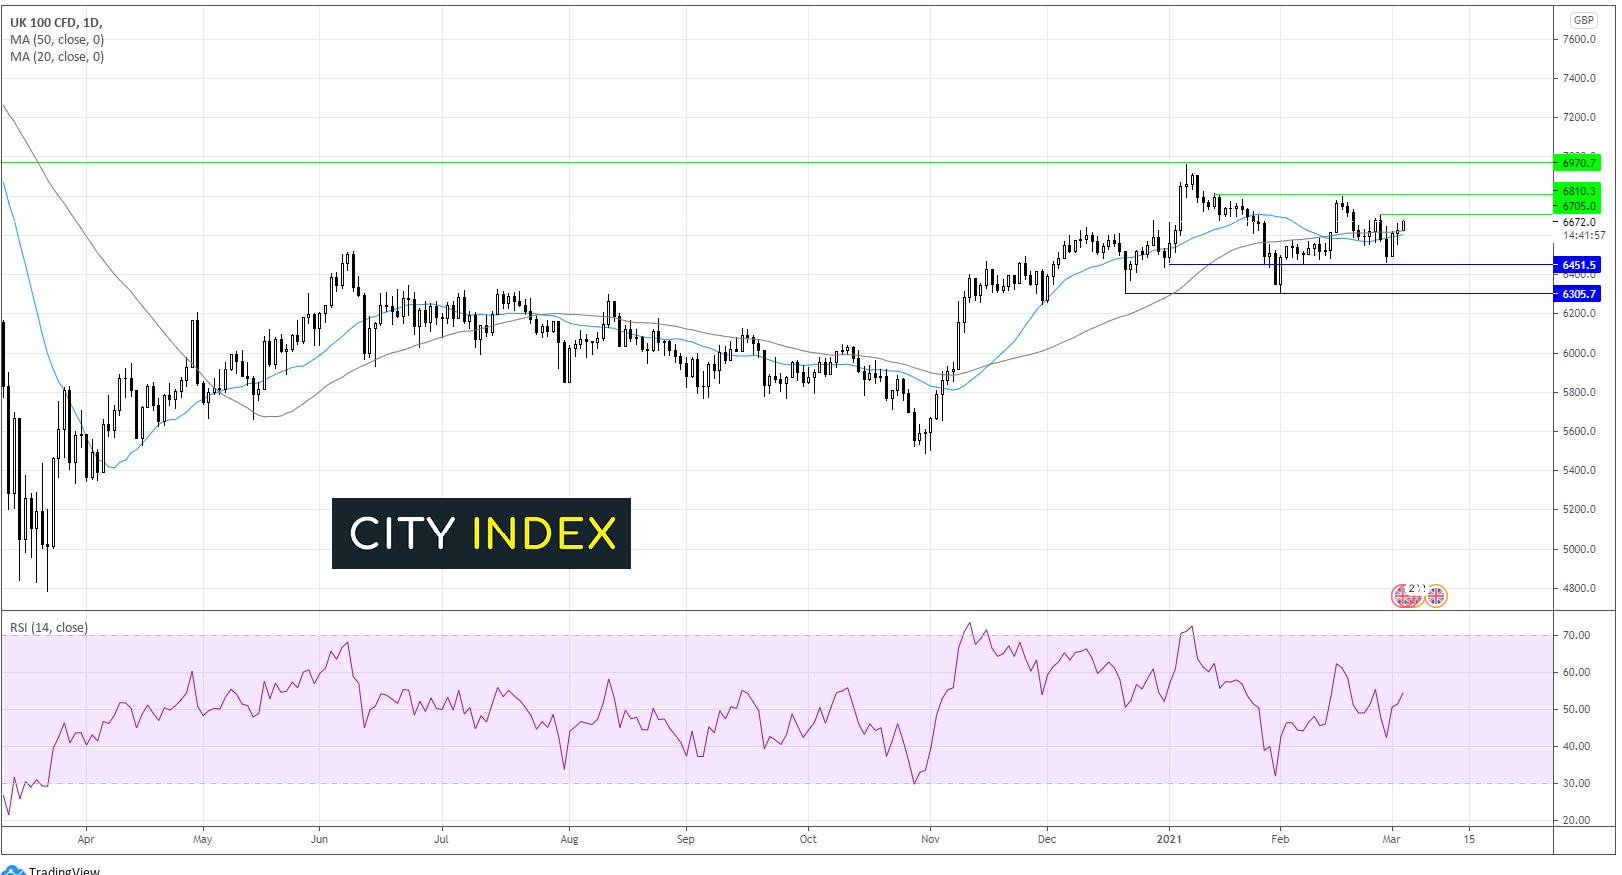Click the green 6970.7 price label
The image size is (1622, 875).
point(1578,163)
